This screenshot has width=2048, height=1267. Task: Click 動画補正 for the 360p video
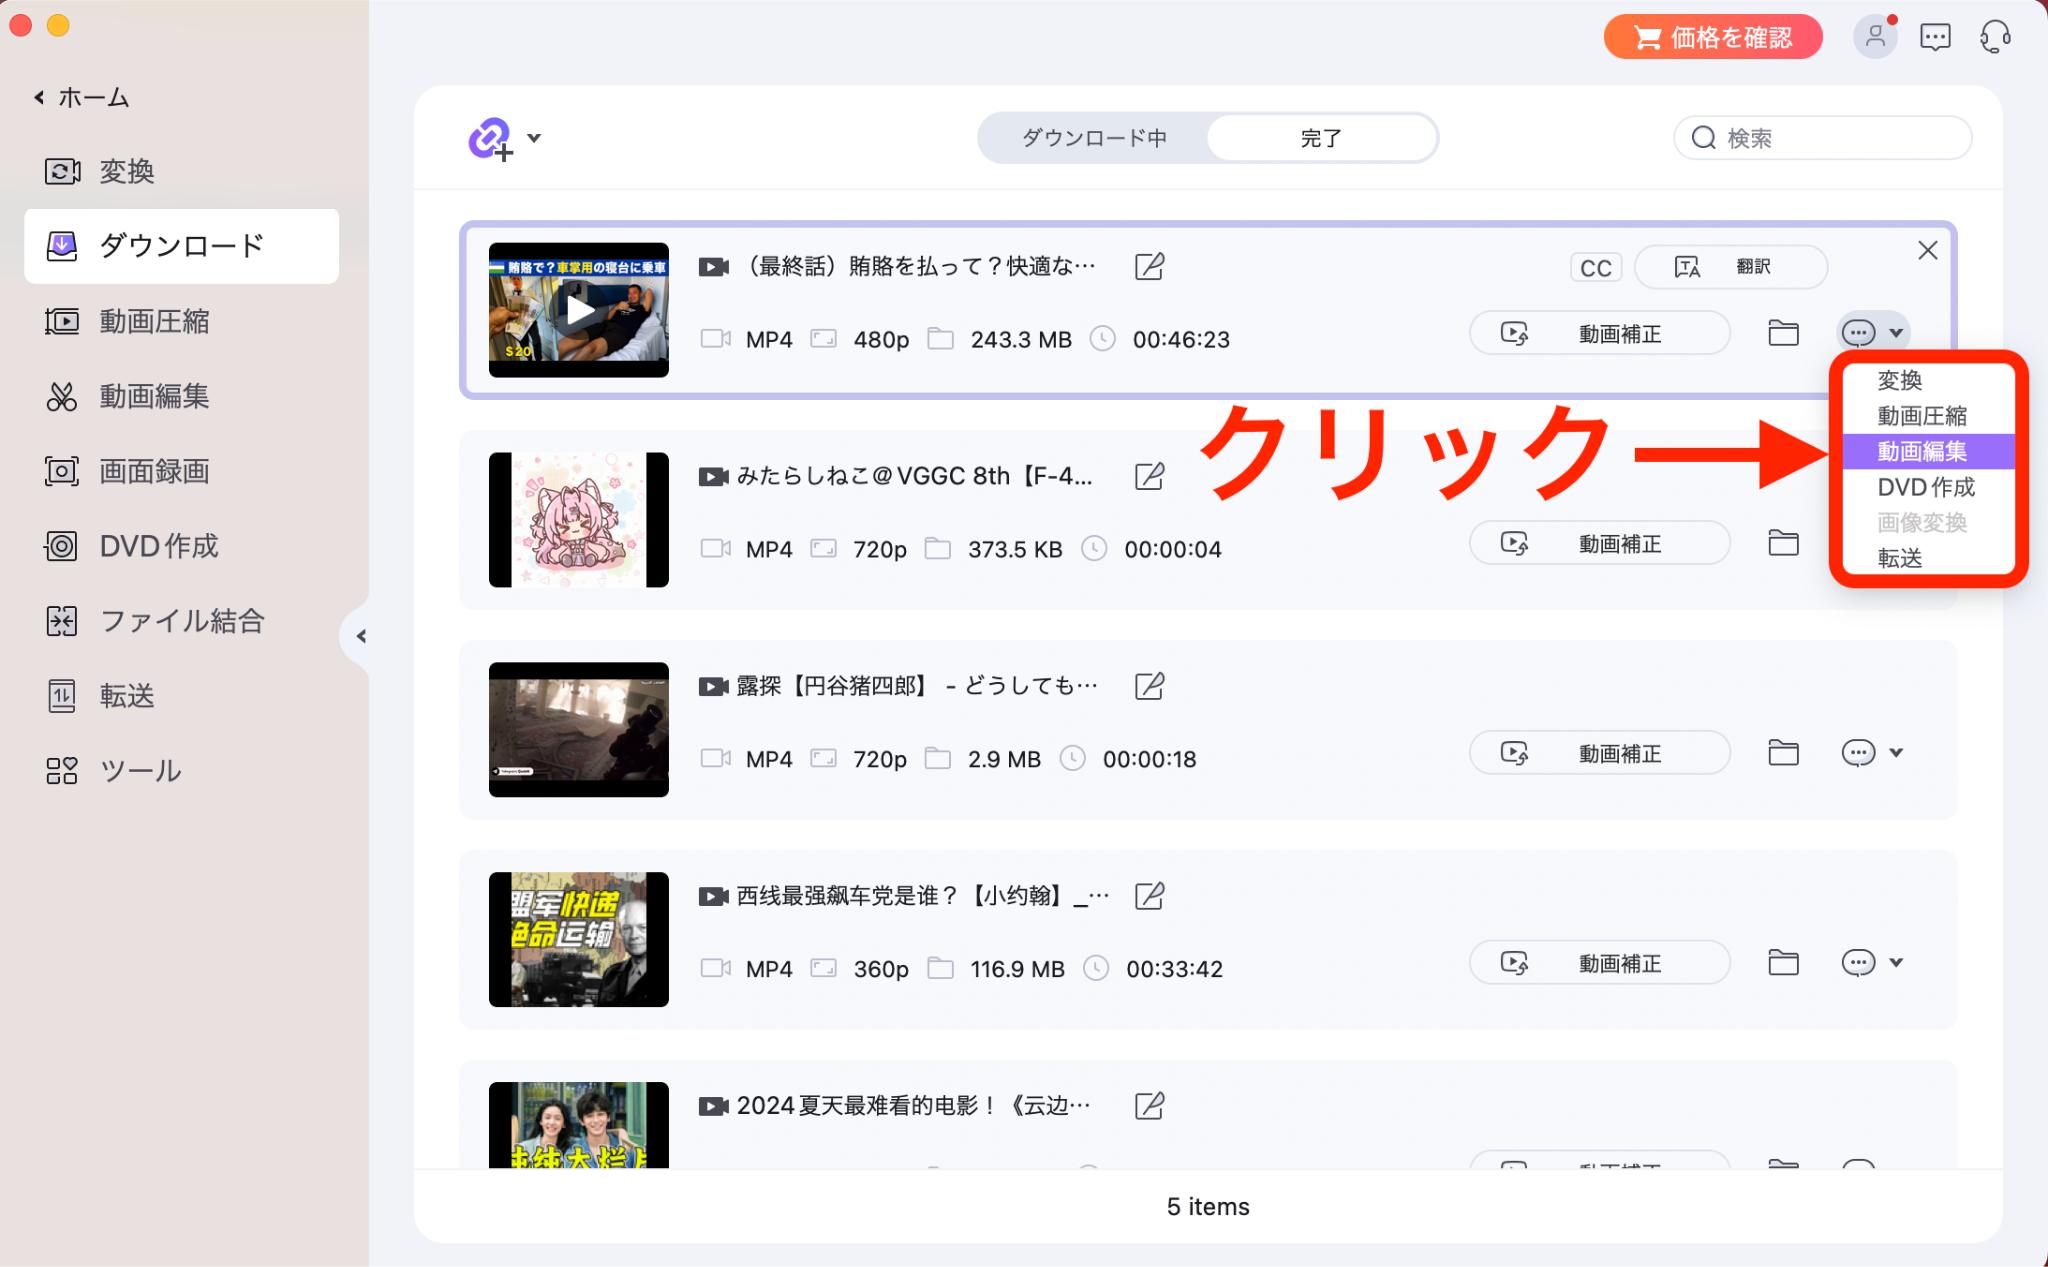click(1599, 963)
